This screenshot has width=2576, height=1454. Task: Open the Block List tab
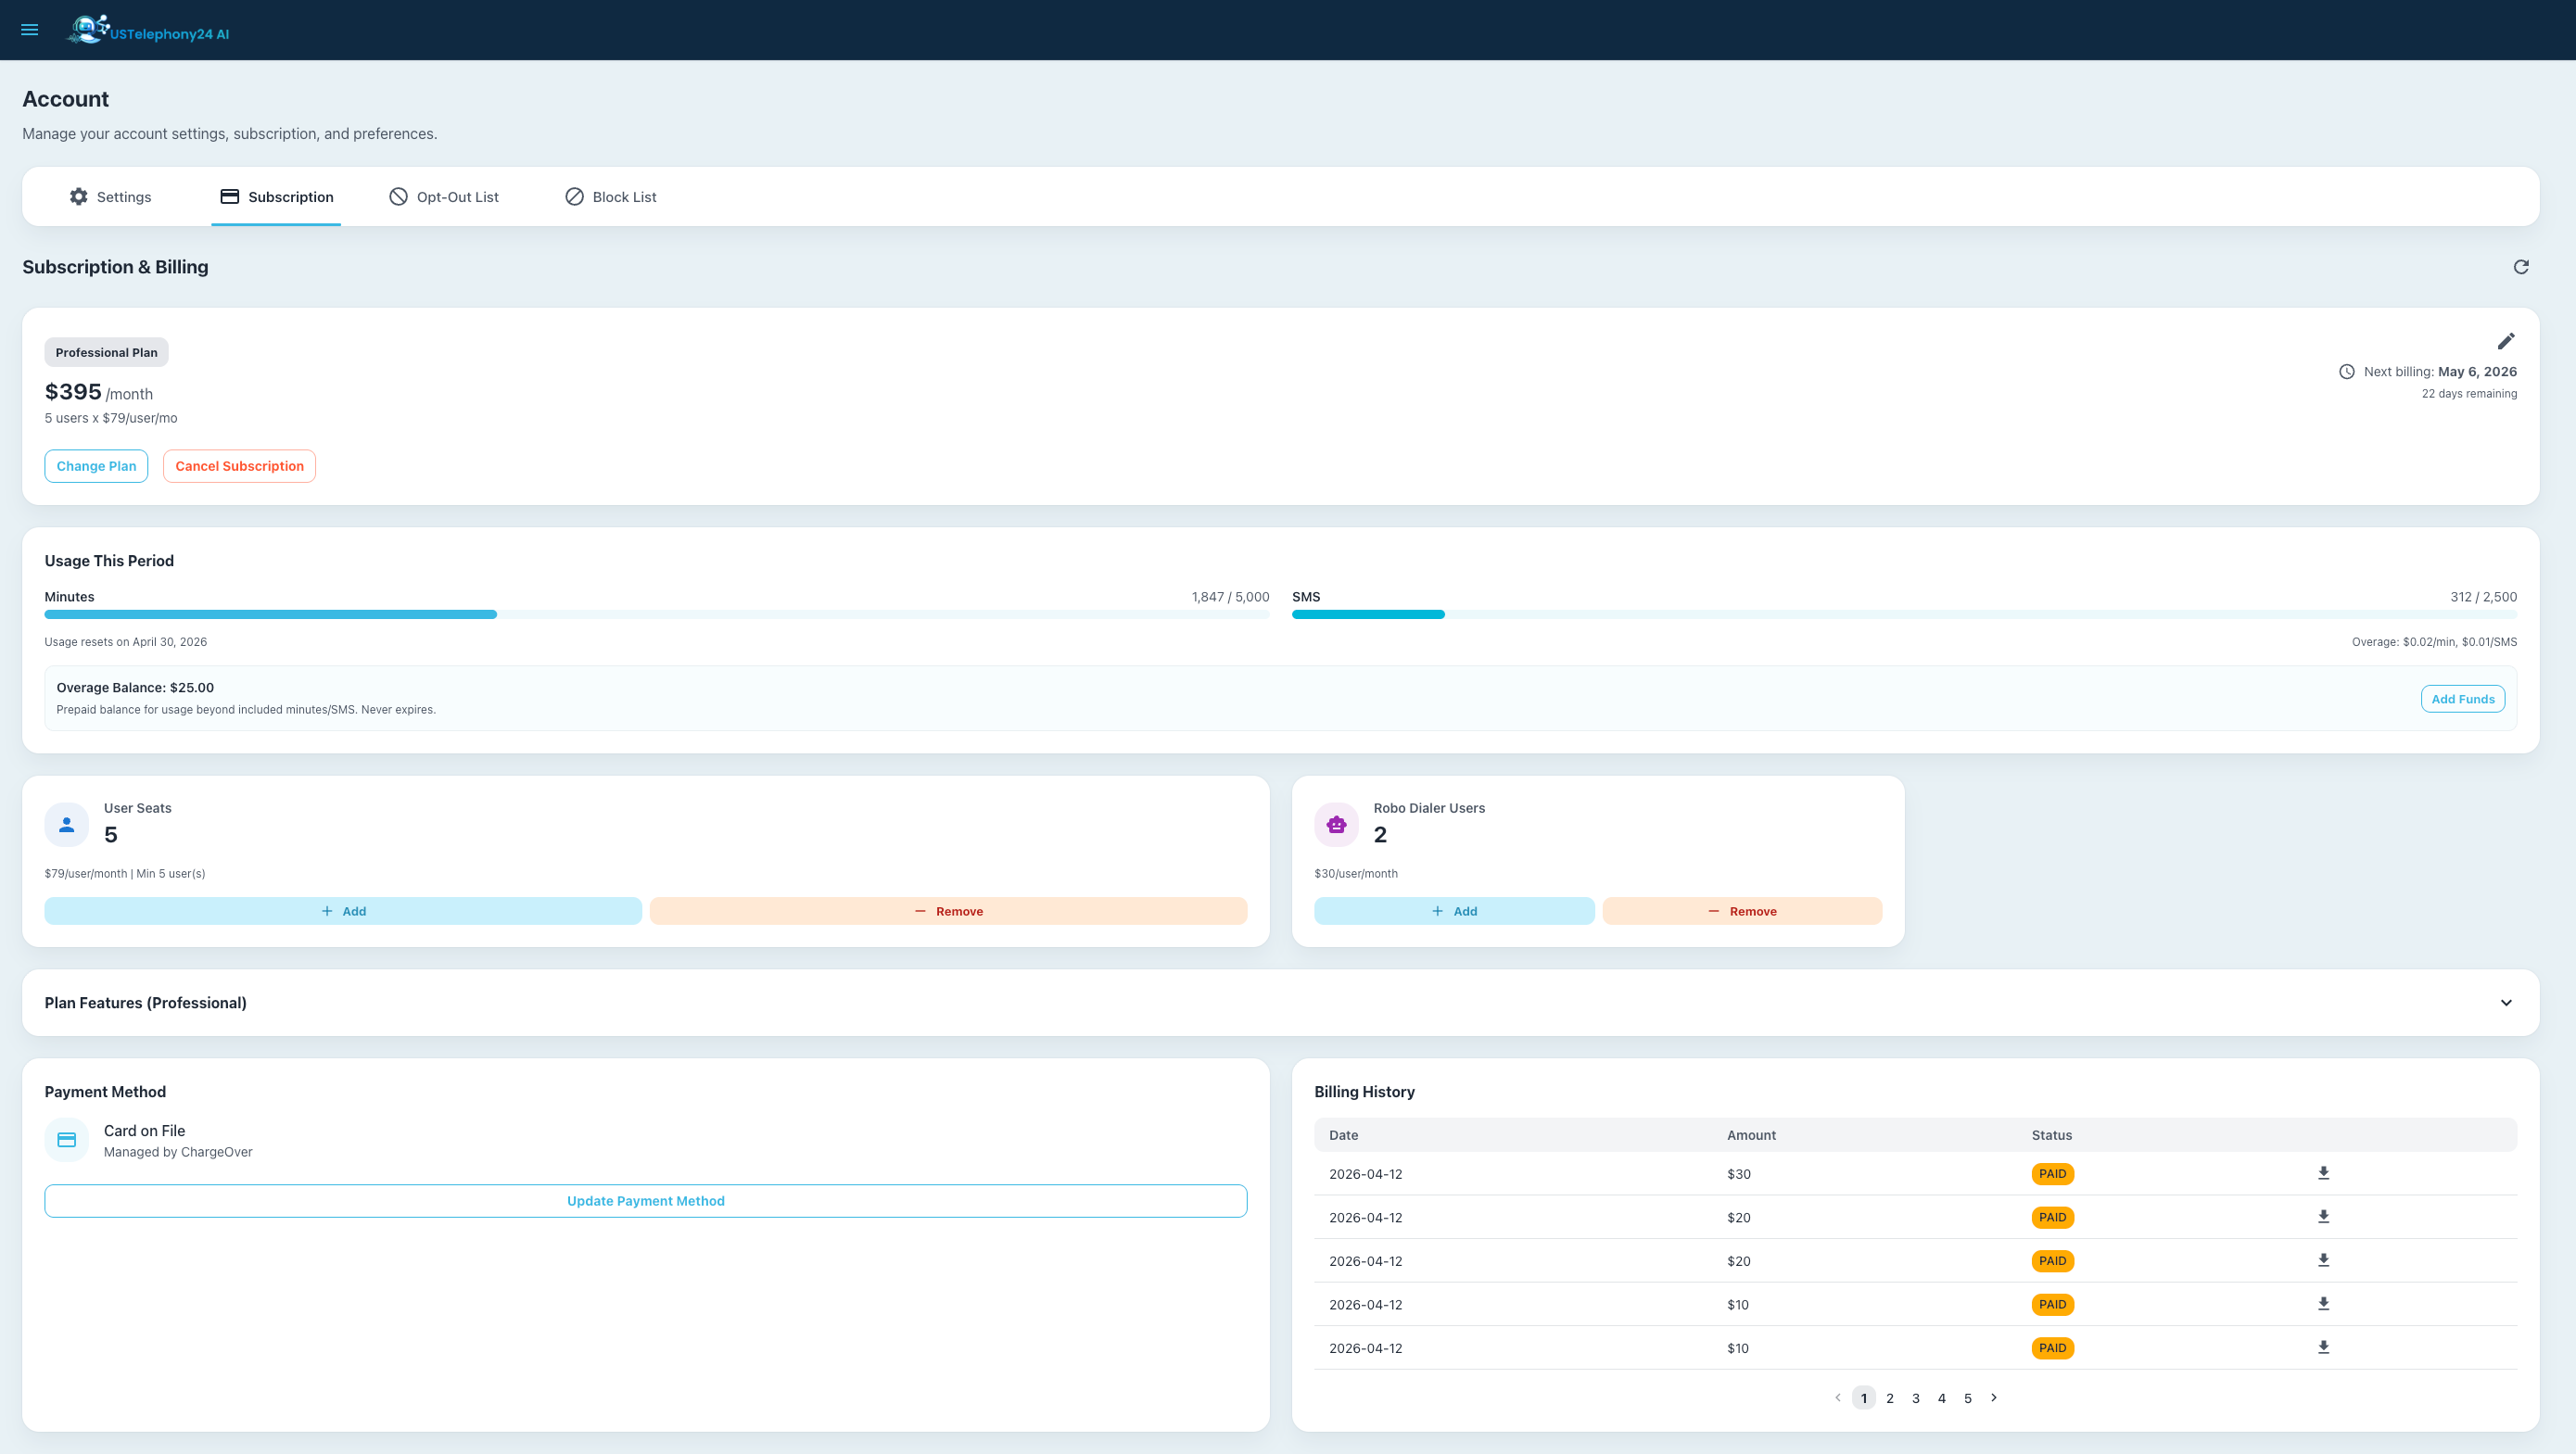[610, 197]
